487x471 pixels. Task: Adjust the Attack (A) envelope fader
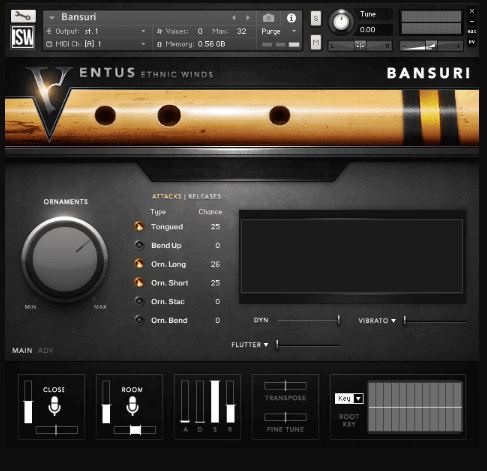click(x=185, y=402)
